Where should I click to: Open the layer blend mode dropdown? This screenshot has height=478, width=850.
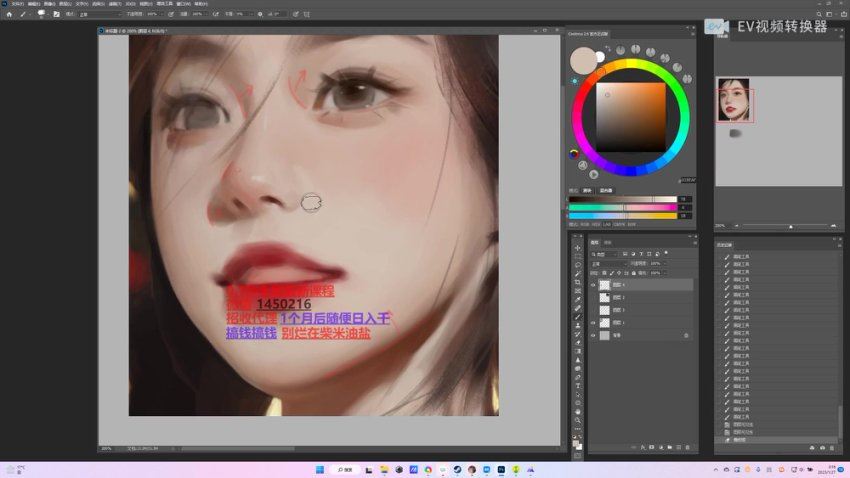point(609,263)
